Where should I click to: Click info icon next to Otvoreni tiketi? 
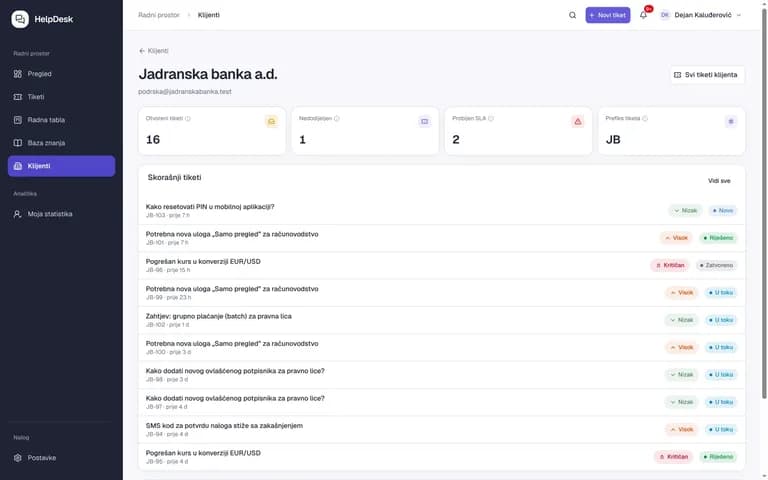(x=188, y=119)
